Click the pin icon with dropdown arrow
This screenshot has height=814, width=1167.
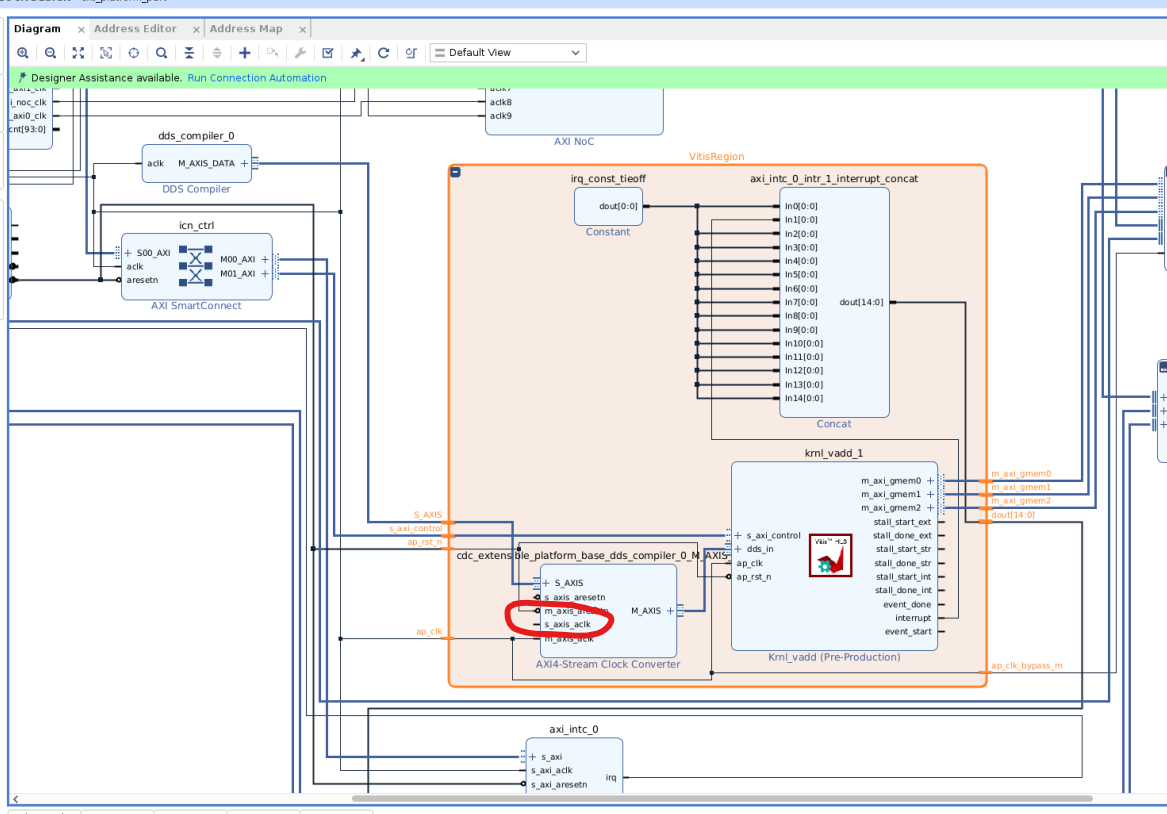click(357, 53)
